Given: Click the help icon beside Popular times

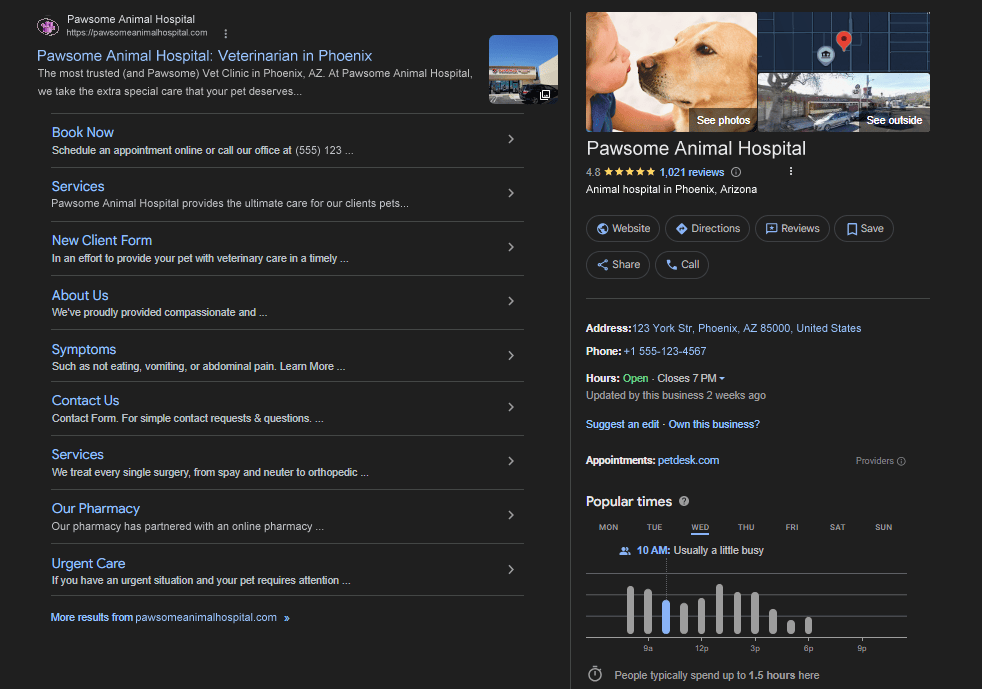Looking at the screenshot, I should coord(684,501).
